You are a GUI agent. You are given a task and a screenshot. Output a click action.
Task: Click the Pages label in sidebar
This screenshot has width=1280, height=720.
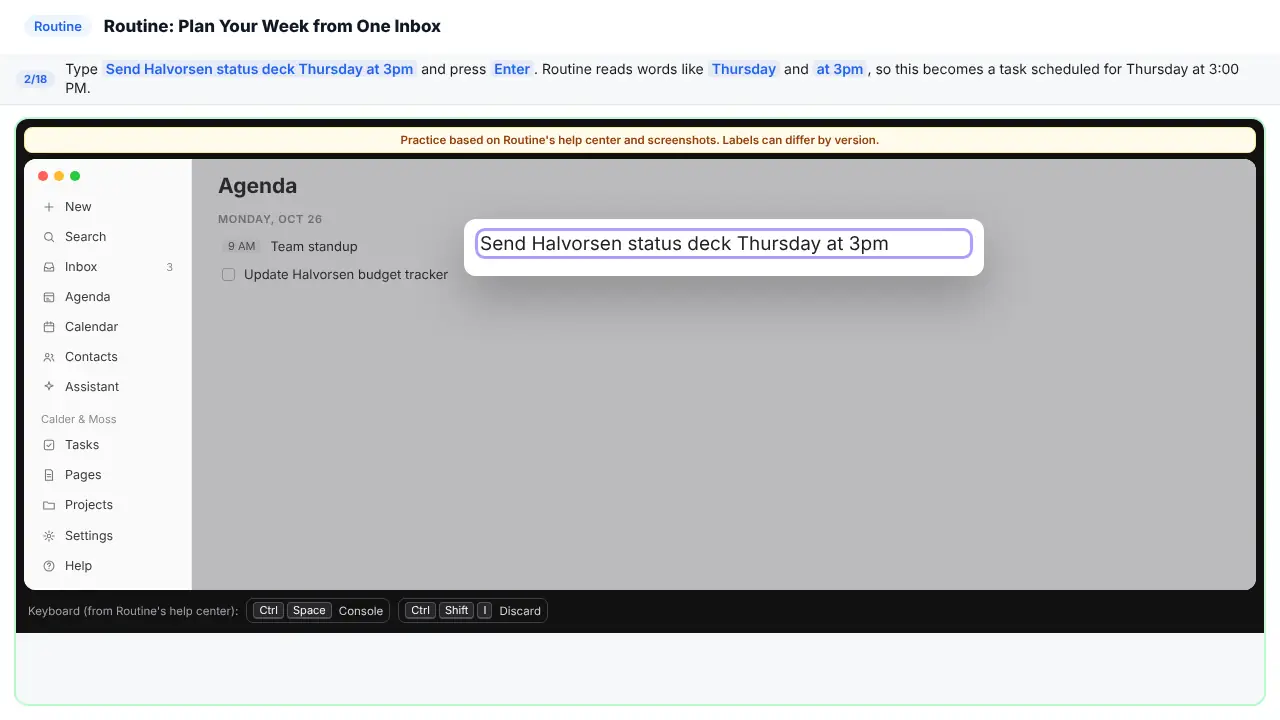point(83,475)
